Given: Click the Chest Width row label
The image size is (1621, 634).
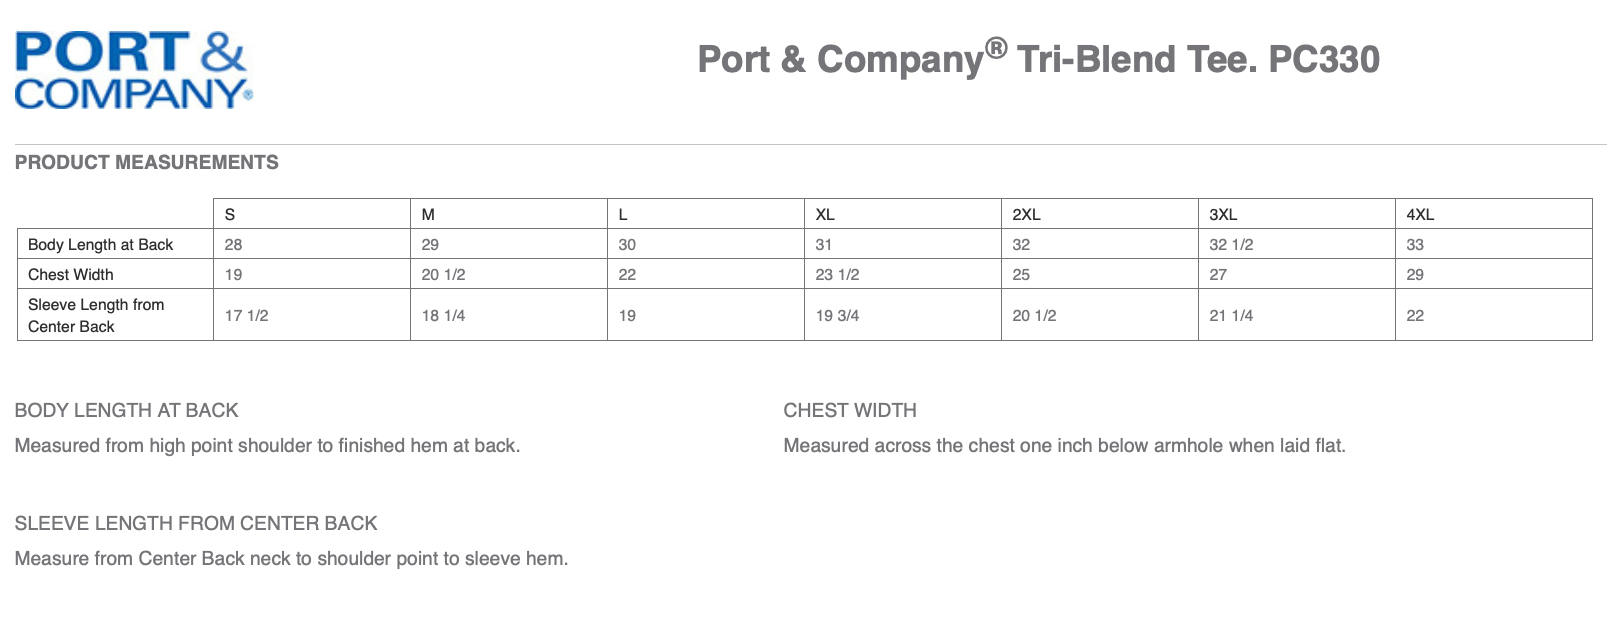Looking at the screenshot, I should 71,274.
